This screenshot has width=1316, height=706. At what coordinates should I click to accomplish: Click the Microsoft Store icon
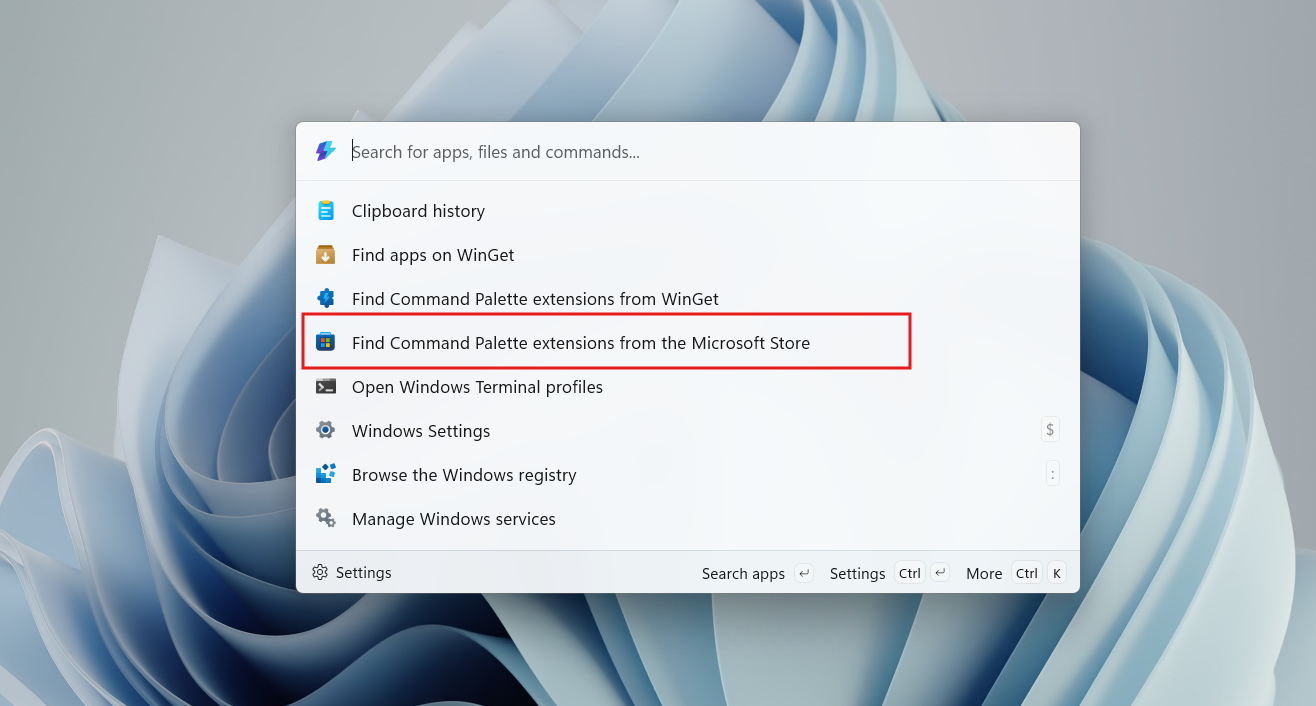(x=326, y=343)
